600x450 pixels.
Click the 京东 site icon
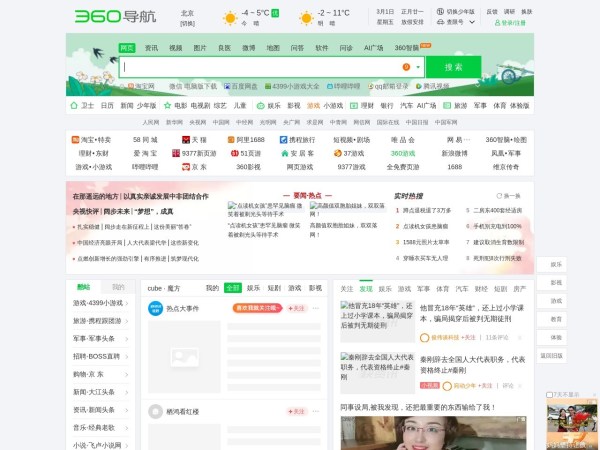point(185,167)
